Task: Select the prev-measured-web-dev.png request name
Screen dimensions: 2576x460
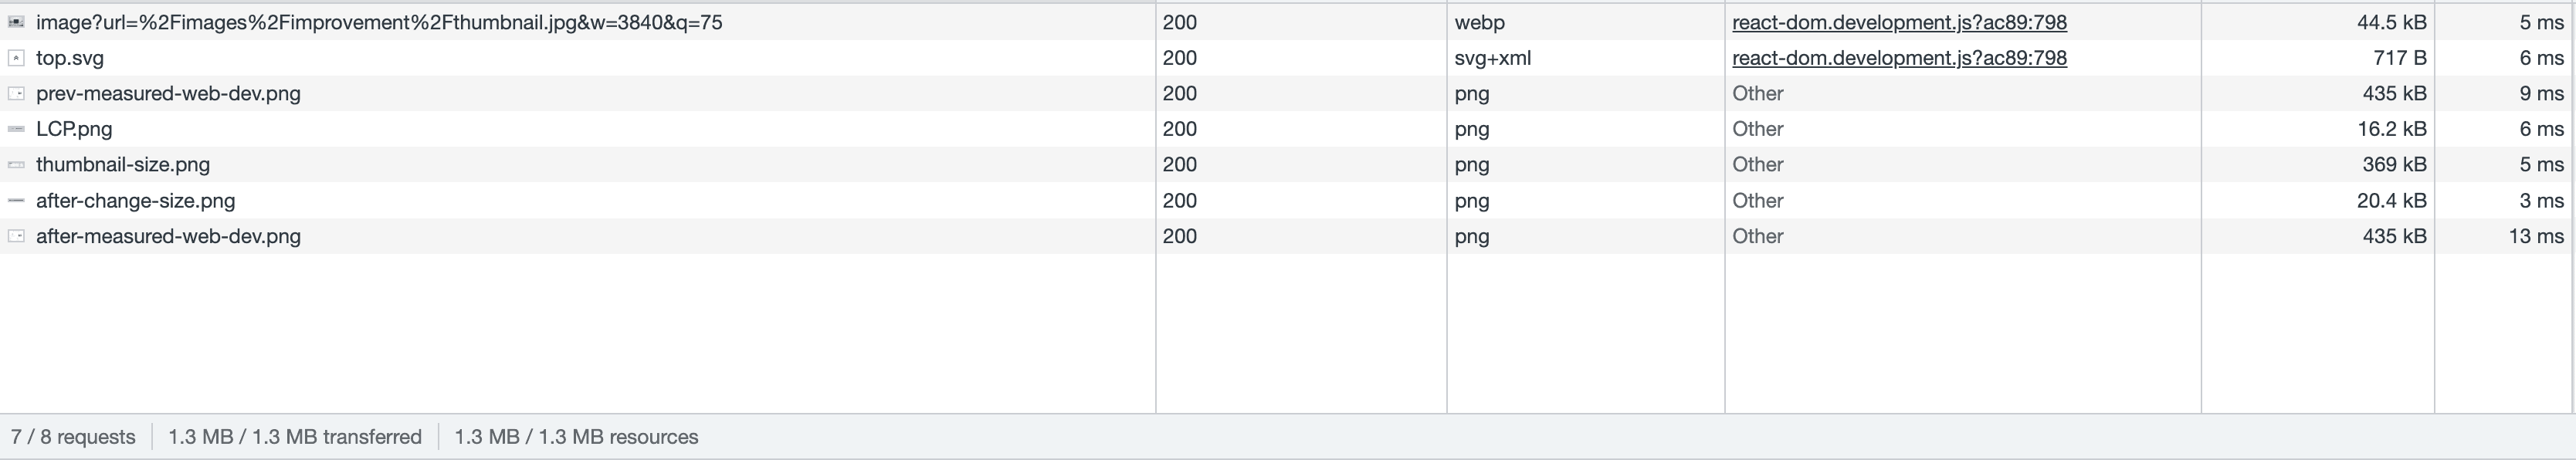Action: 168,93
